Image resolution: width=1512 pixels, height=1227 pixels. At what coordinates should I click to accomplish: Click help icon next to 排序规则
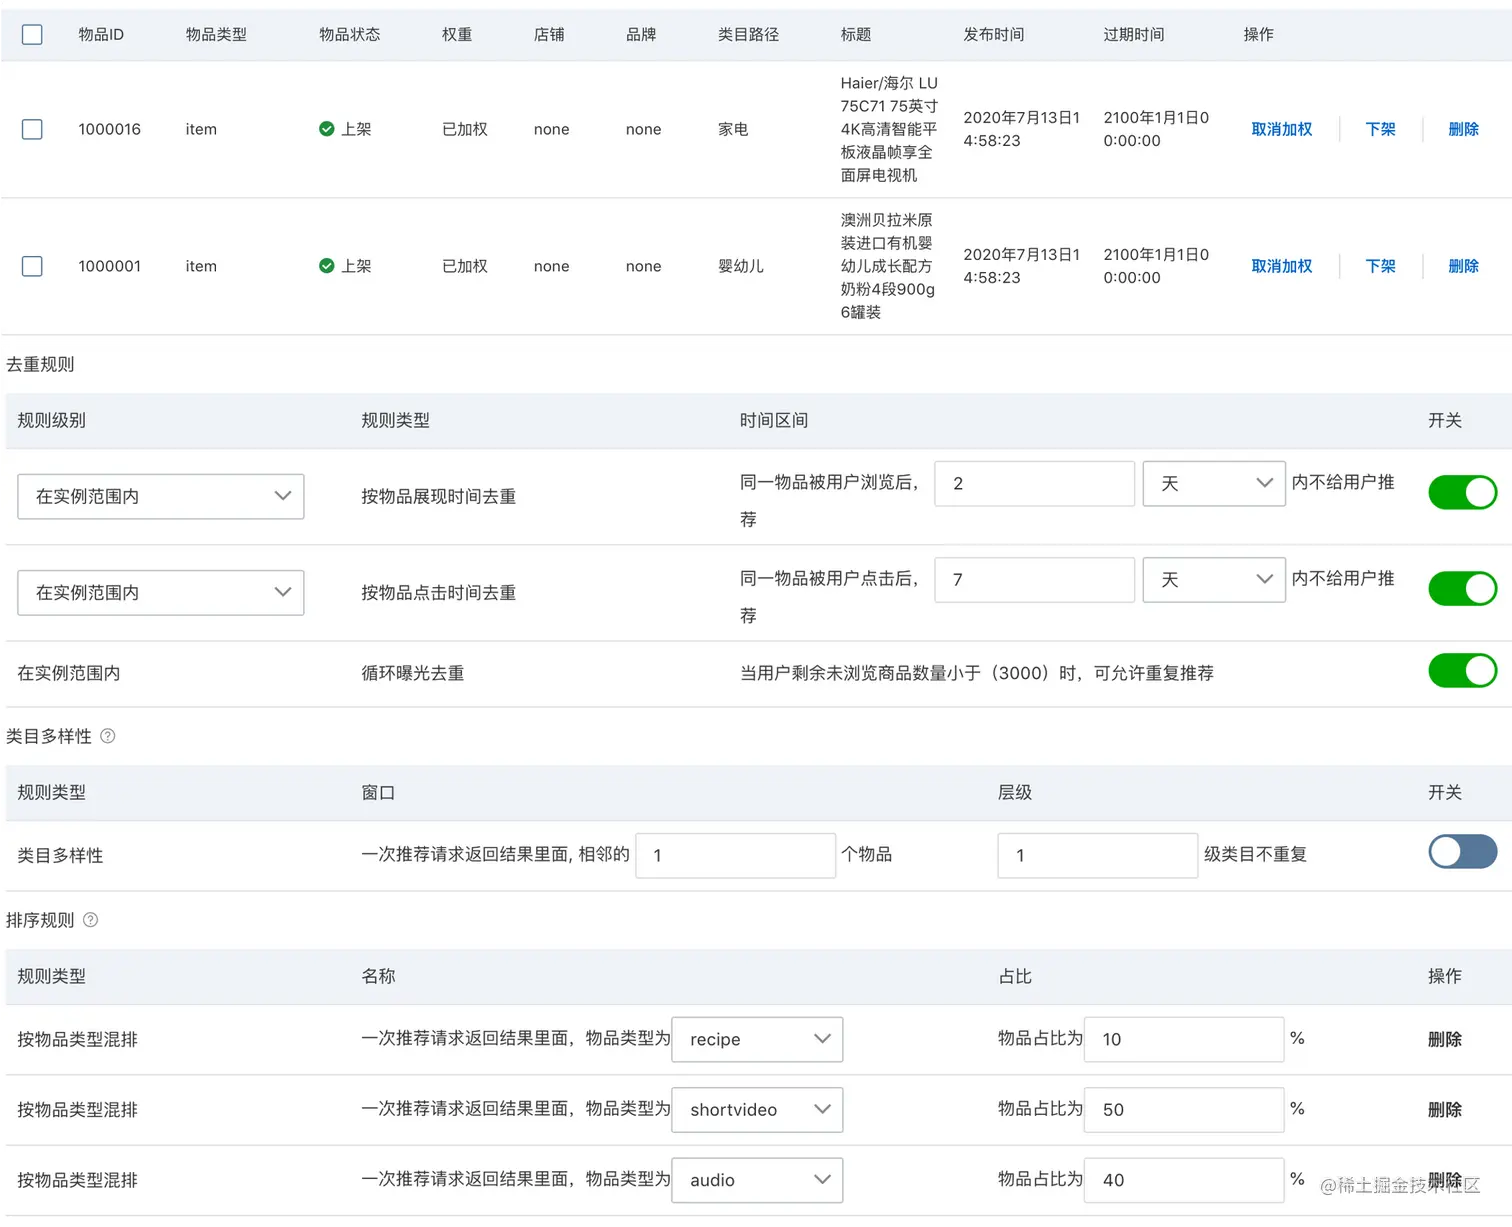[90, 920]
